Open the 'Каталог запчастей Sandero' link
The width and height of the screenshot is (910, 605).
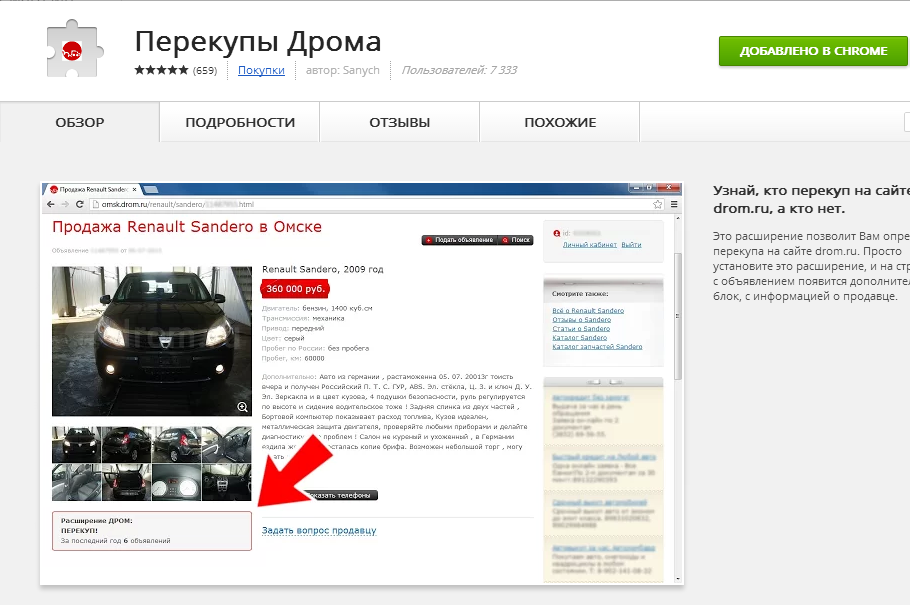click(597, 347)
